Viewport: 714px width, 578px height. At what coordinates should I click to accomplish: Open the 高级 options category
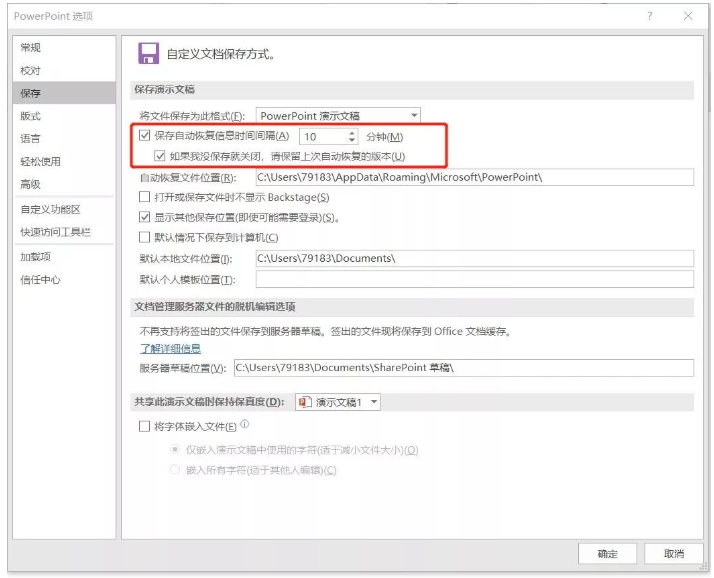point(64,184)
